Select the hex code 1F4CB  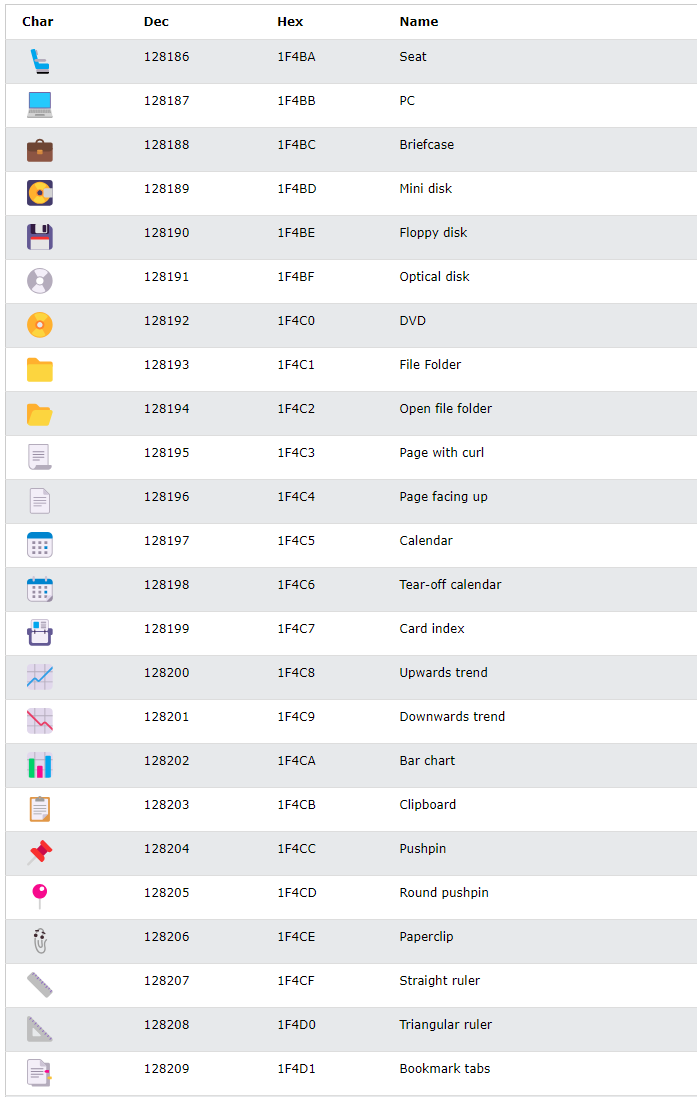pos(296,805)
